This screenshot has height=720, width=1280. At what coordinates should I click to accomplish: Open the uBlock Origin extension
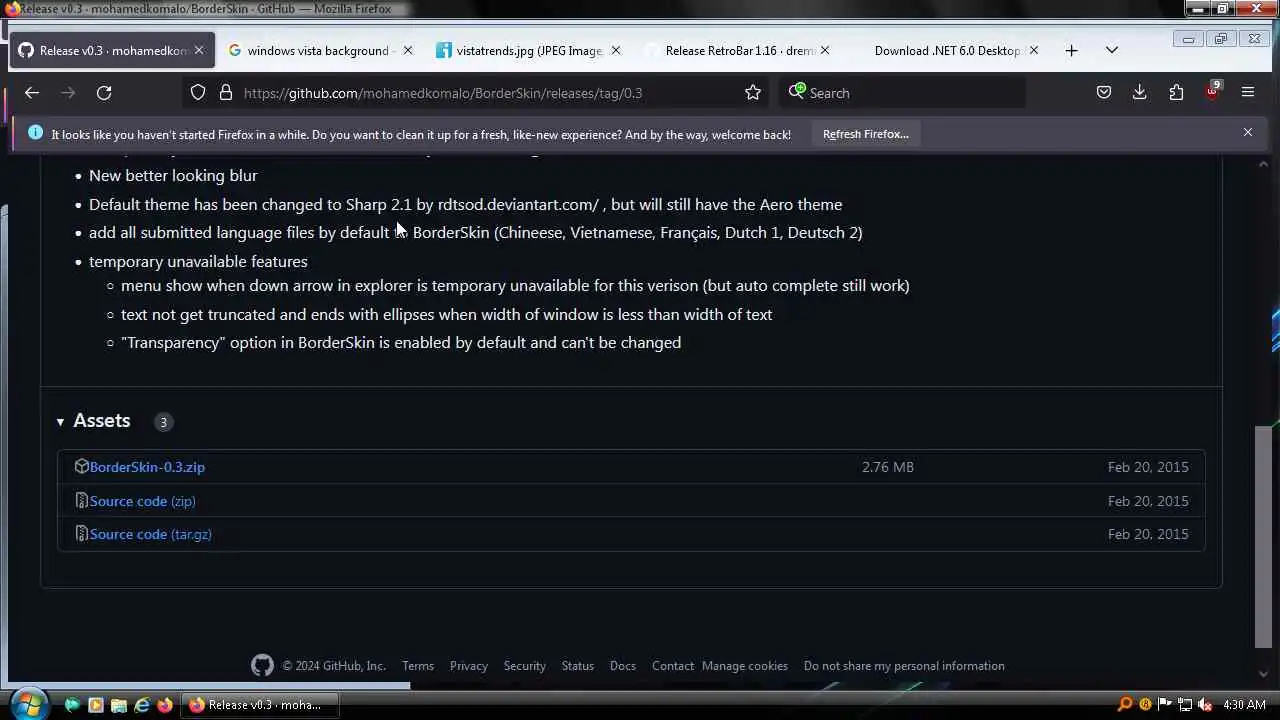point(1212,93)
